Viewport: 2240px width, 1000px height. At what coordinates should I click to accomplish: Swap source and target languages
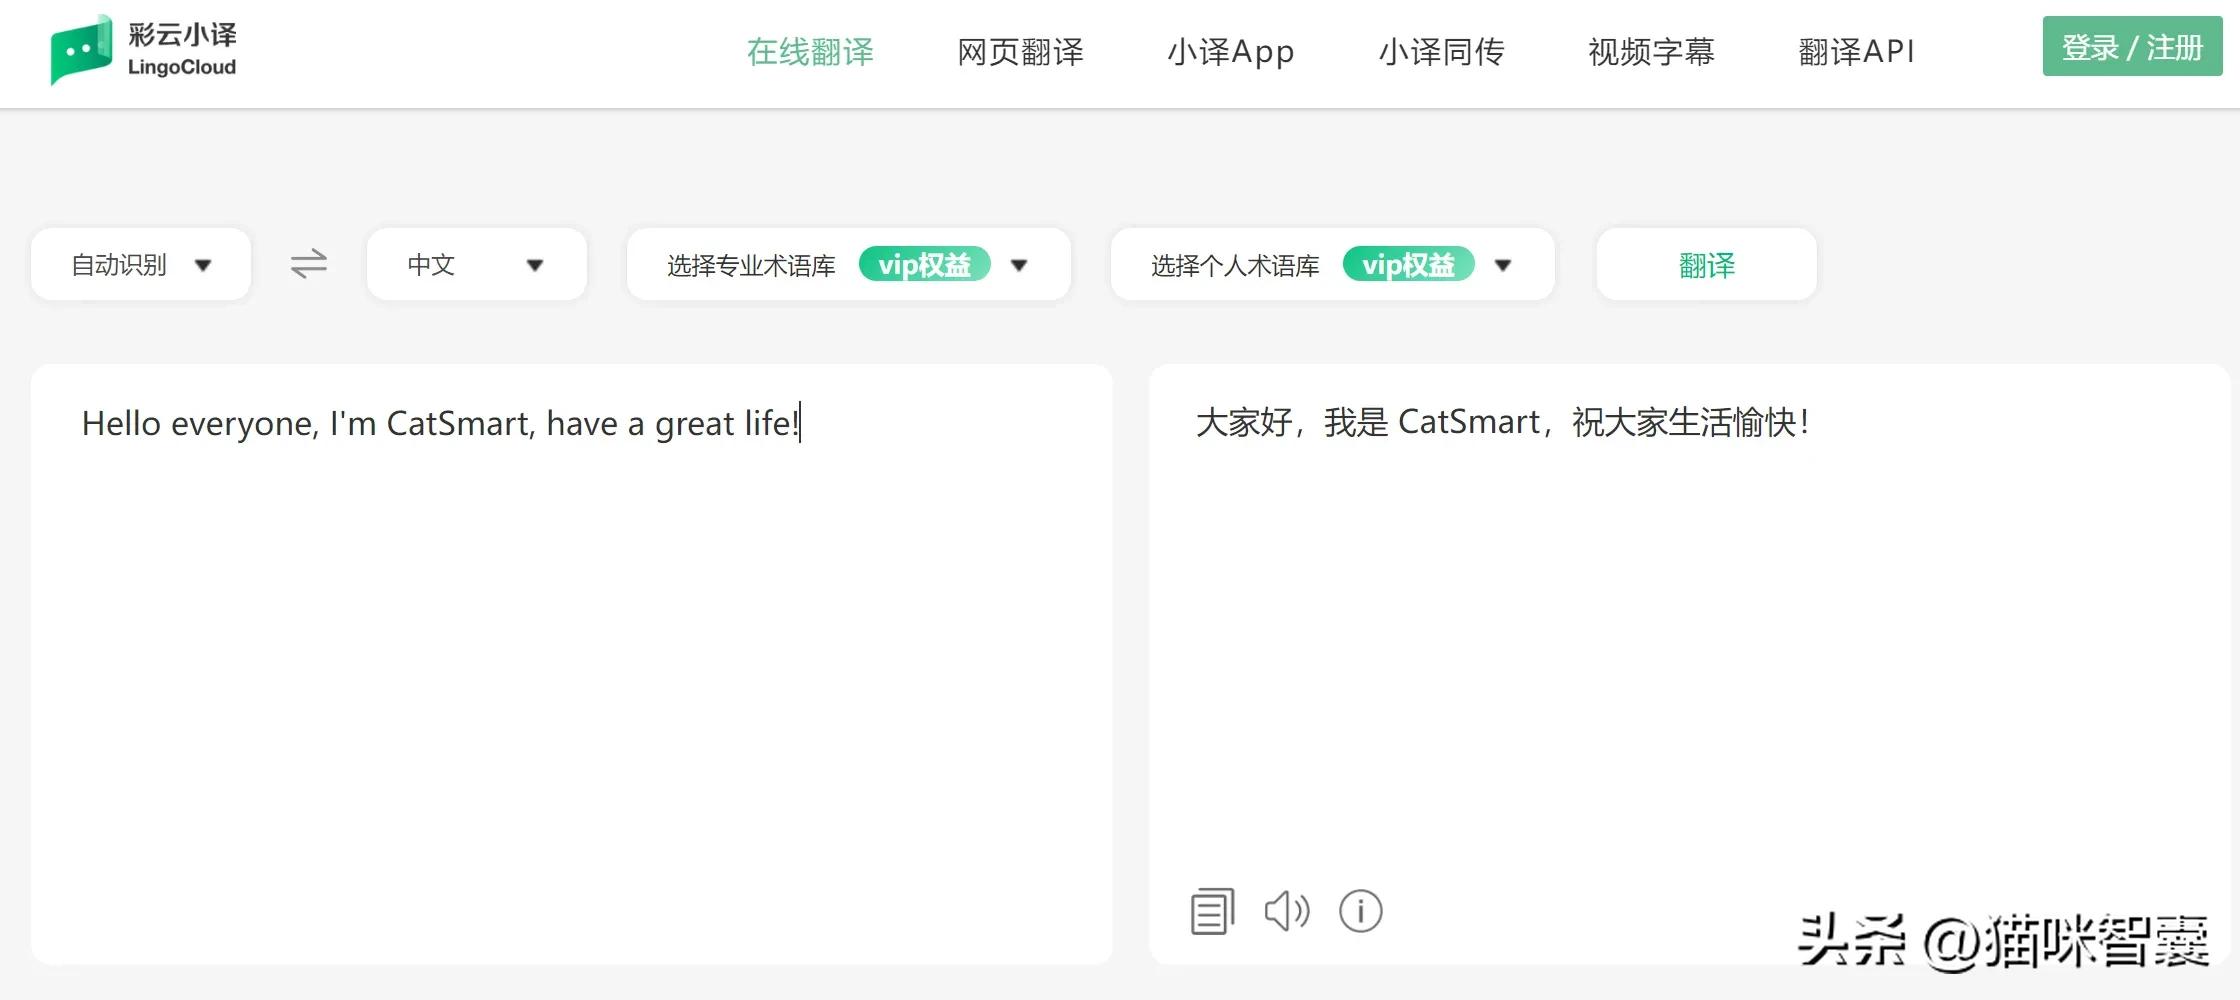[x=309, y=264]
